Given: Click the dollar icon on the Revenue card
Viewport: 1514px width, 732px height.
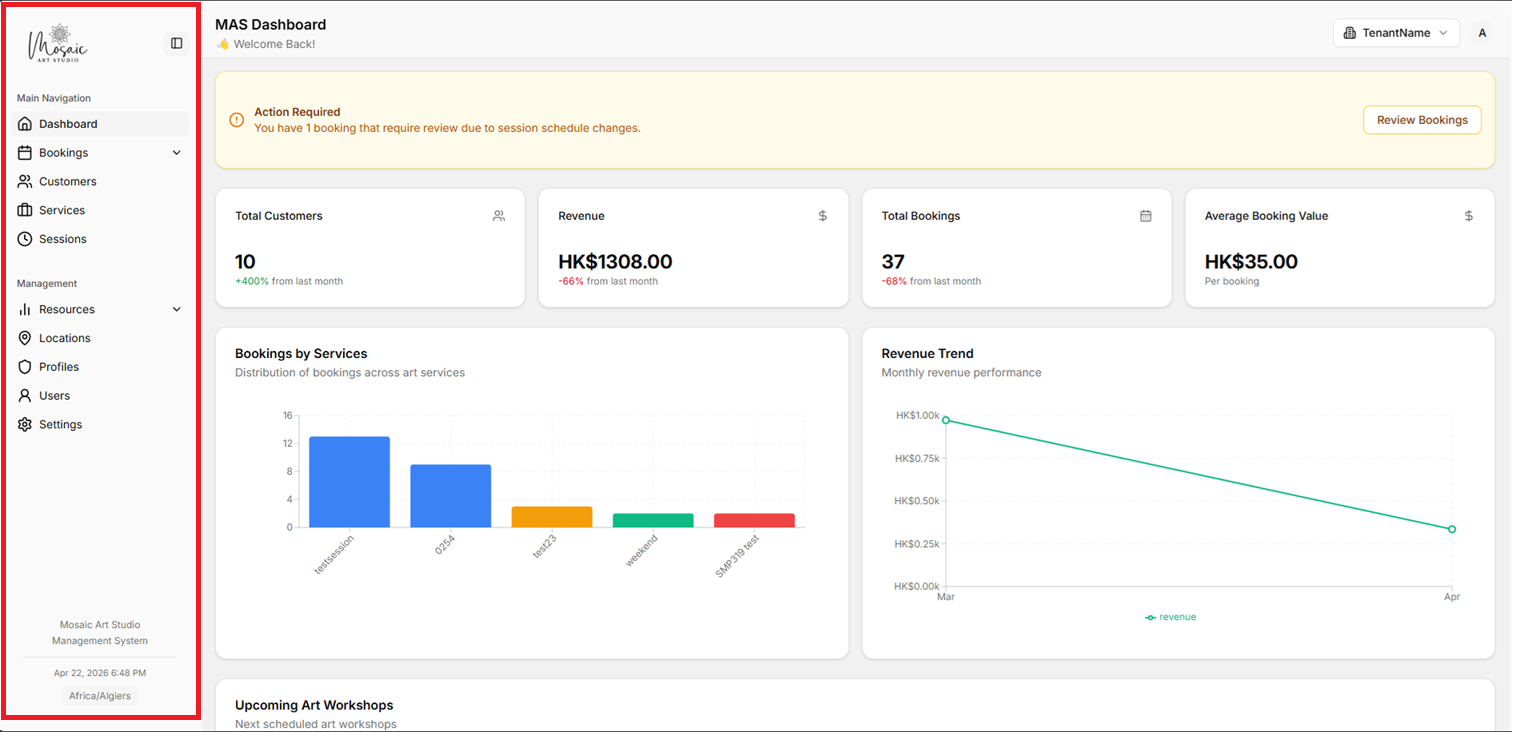Looking at the screenshot, I should pyautogui.click(x=822, y=215).
